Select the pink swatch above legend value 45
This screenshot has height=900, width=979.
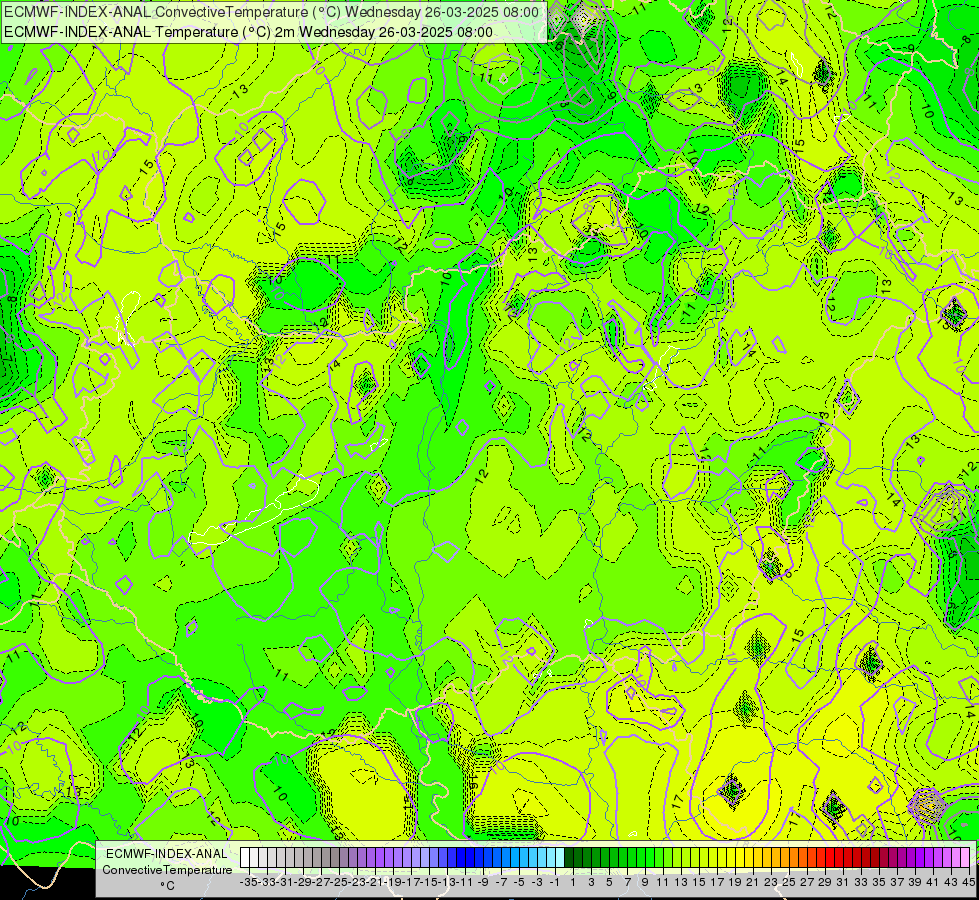pyautogui.click(x=965, y=858)
